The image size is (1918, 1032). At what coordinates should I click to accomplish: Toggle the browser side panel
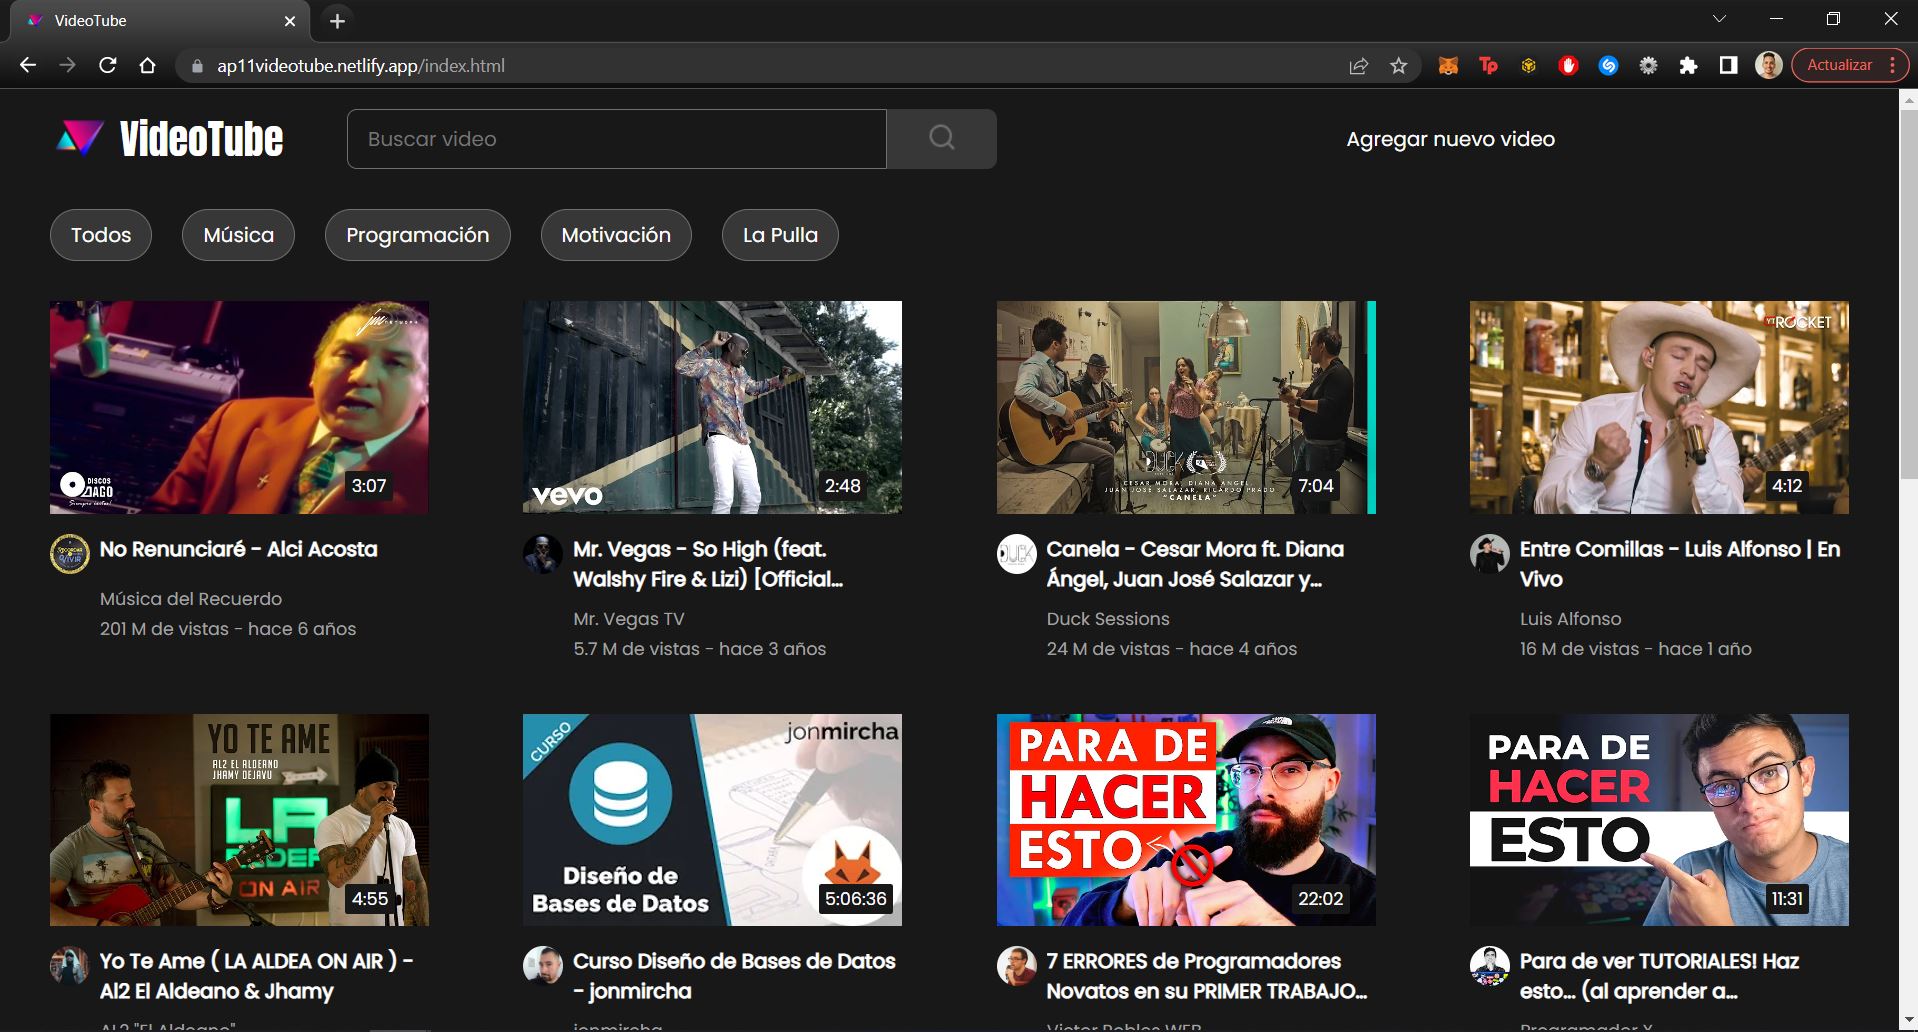pos(1728,65)
